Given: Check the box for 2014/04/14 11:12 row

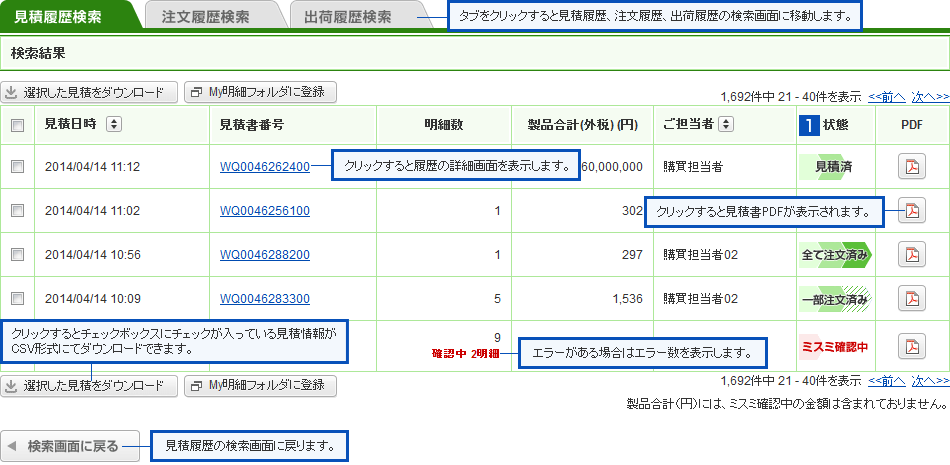Looking at the screenshot, I should point(17,167).
